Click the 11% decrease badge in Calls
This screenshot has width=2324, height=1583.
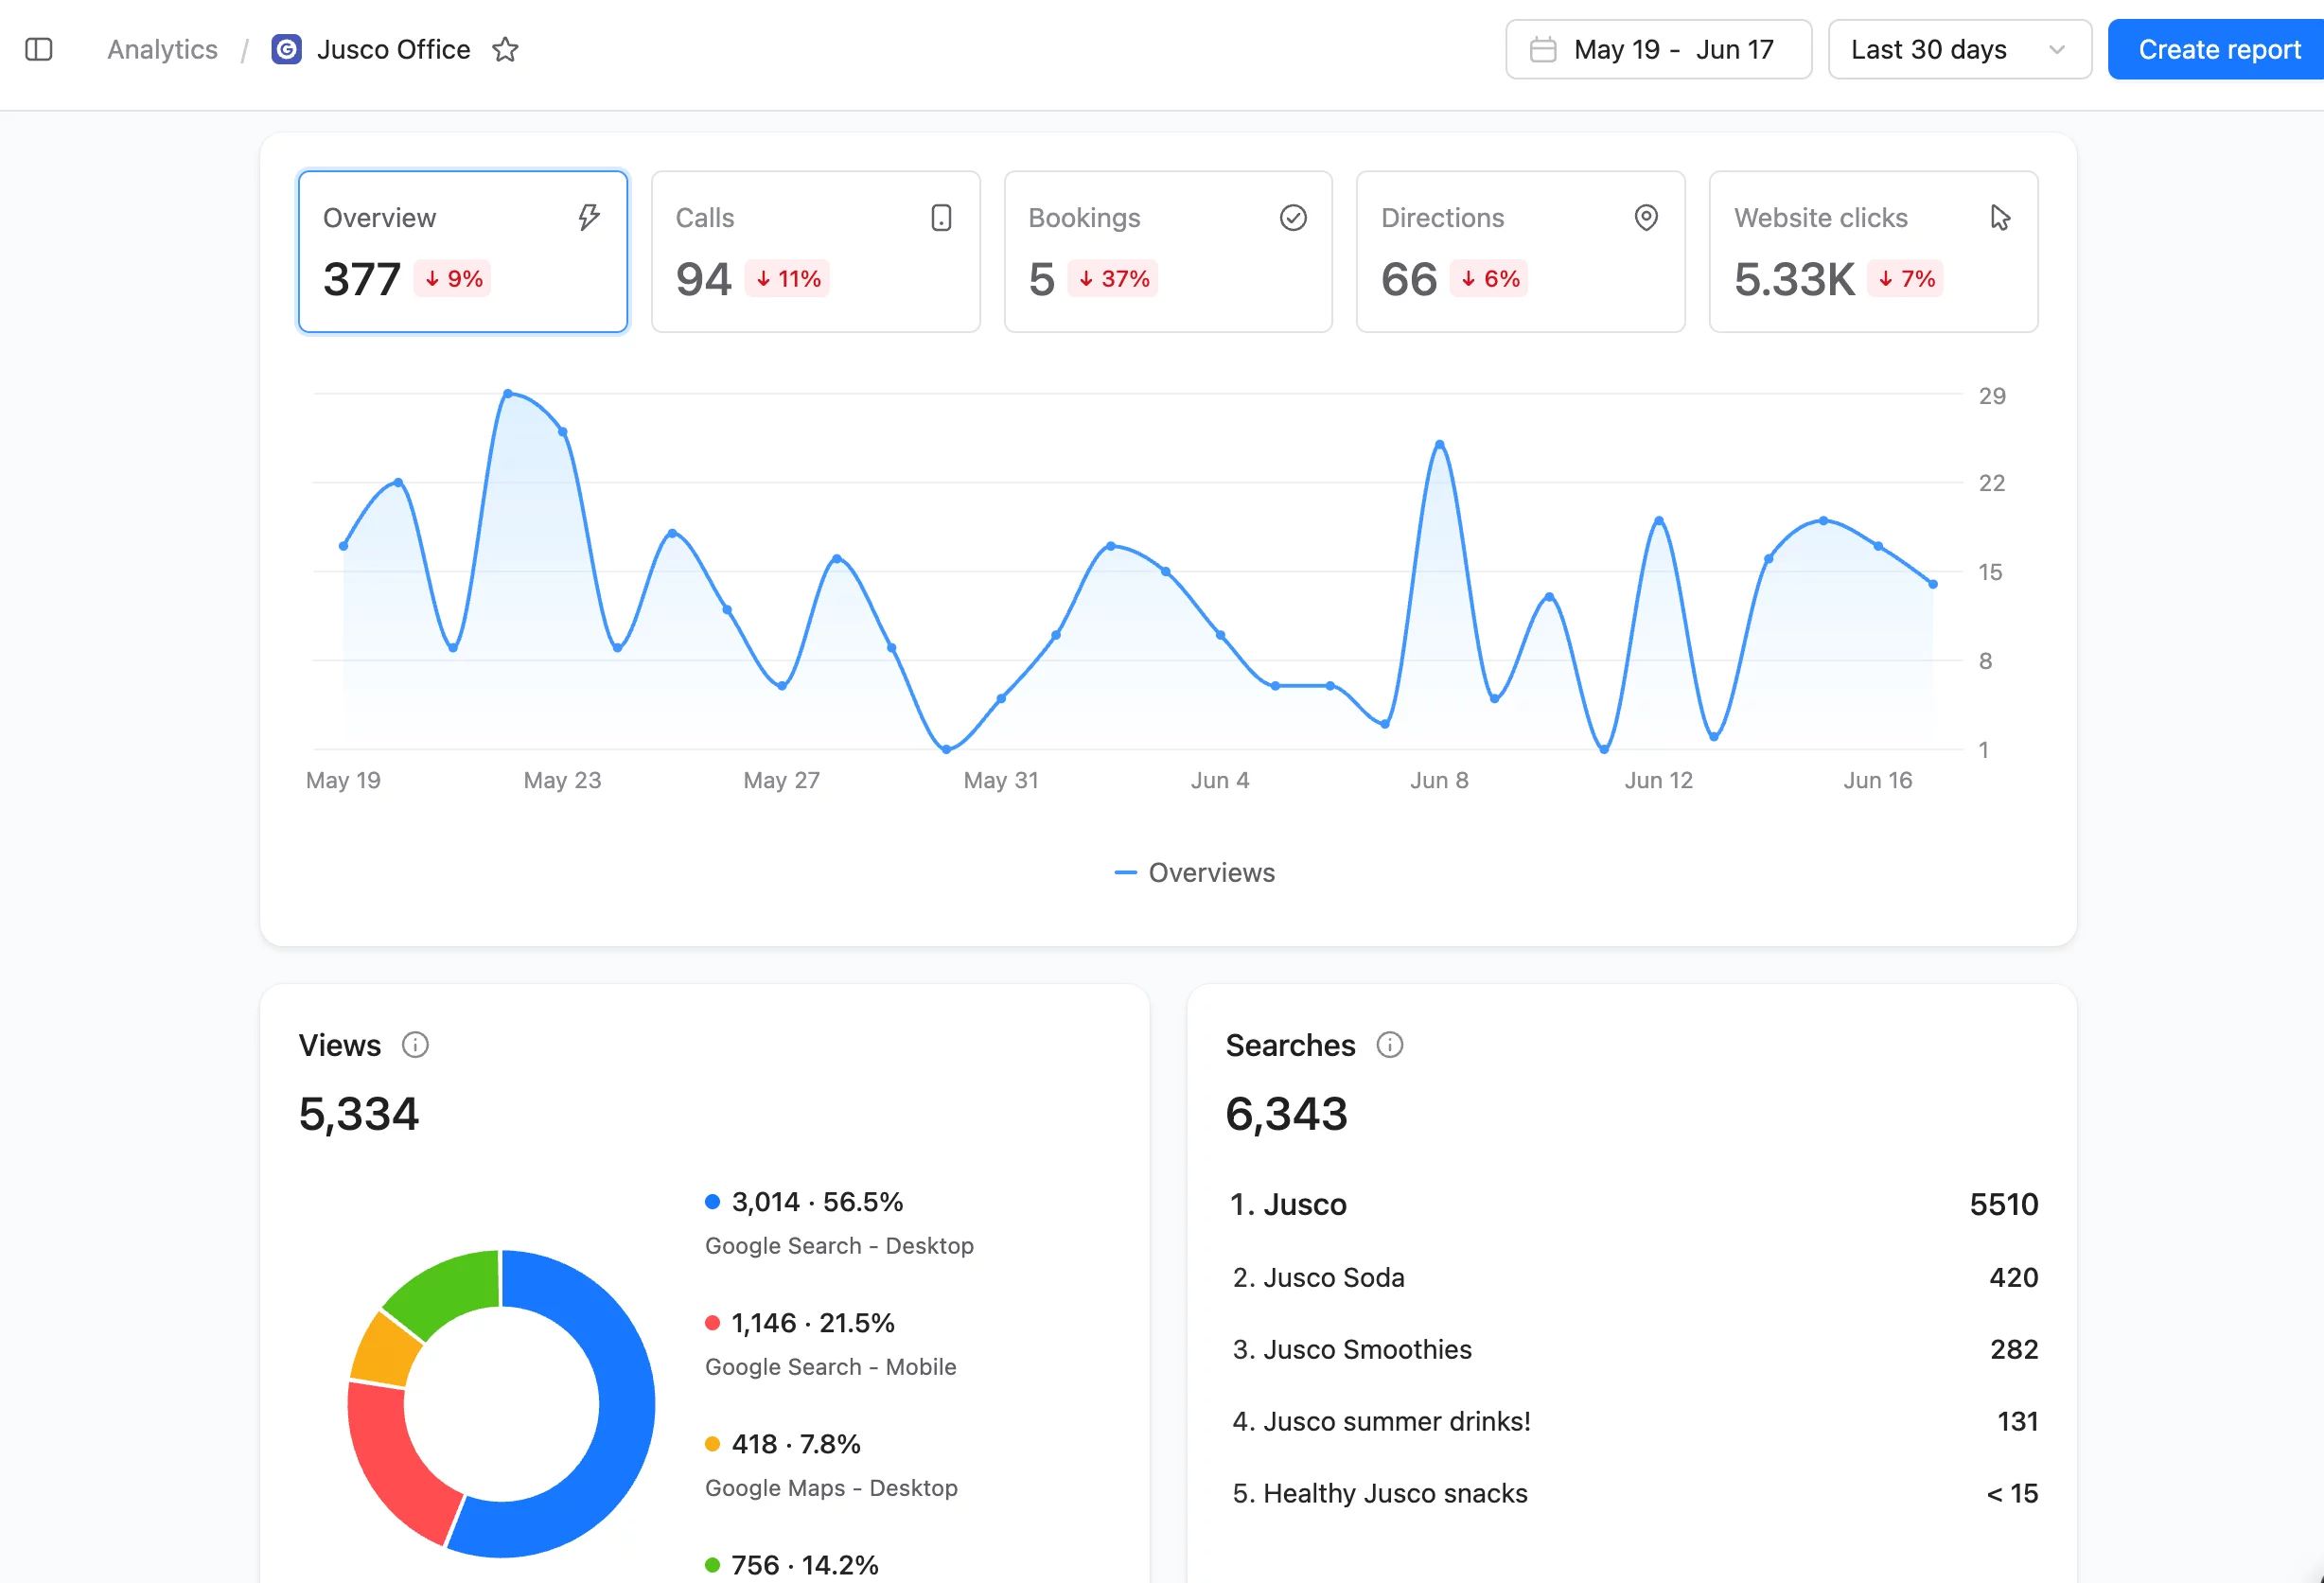coord(788,279)
